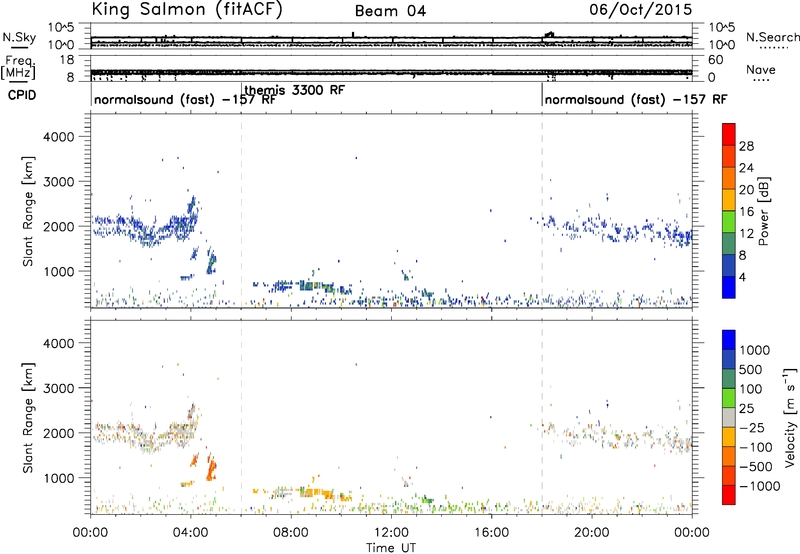Pick the green Power segment between 12 and 16

(x=729, y=221)
